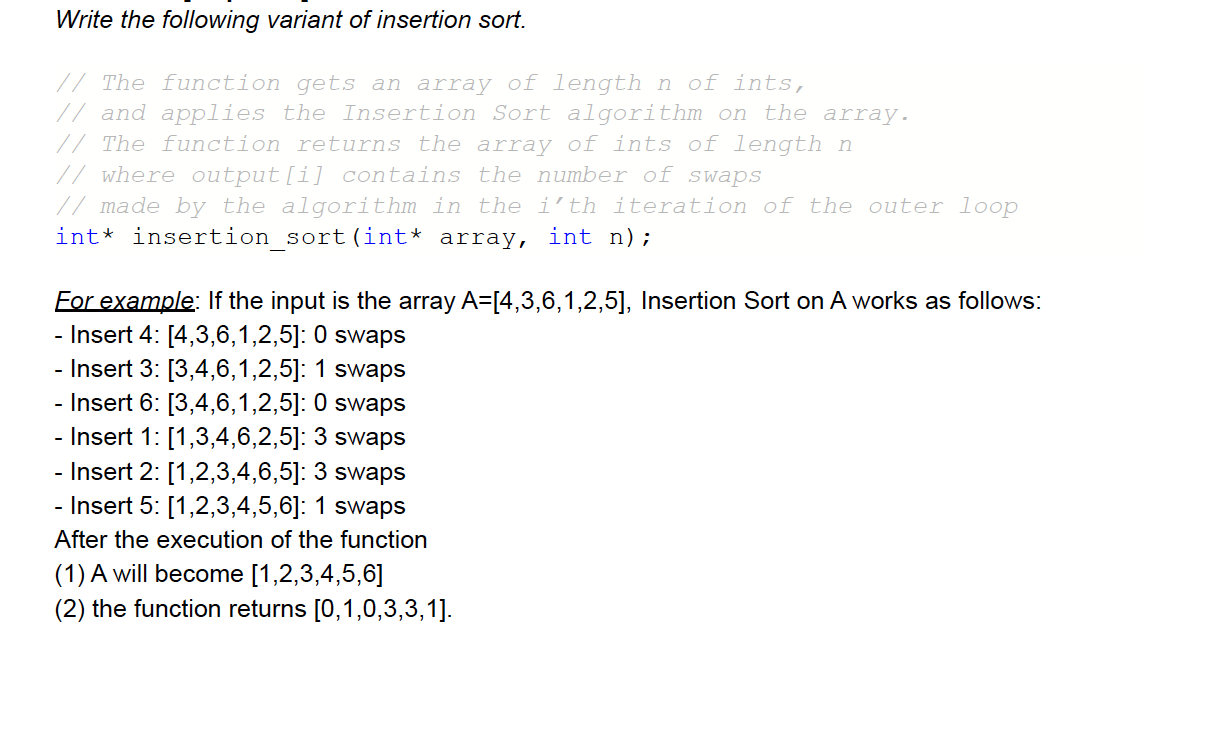Select the 'Insert 1' three swaps line

tap(230, 437)
